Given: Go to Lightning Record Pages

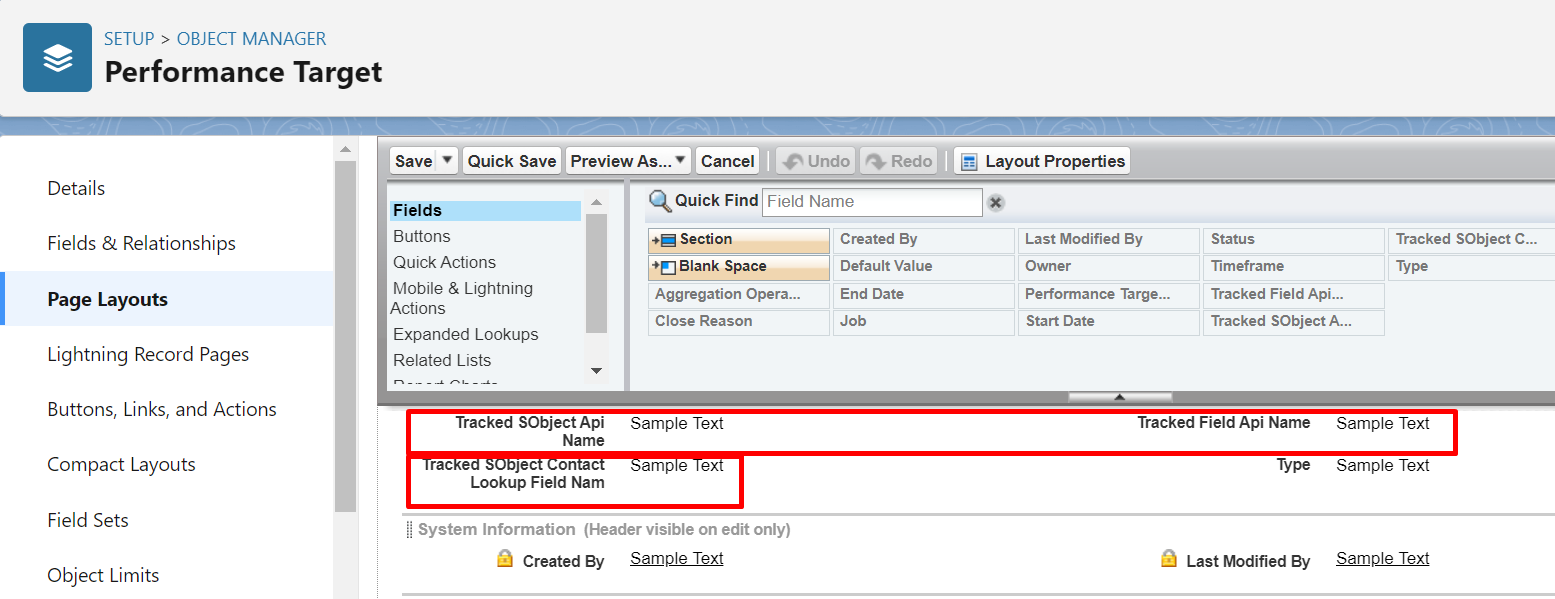Looking at the screenshot, I should 148,354.
